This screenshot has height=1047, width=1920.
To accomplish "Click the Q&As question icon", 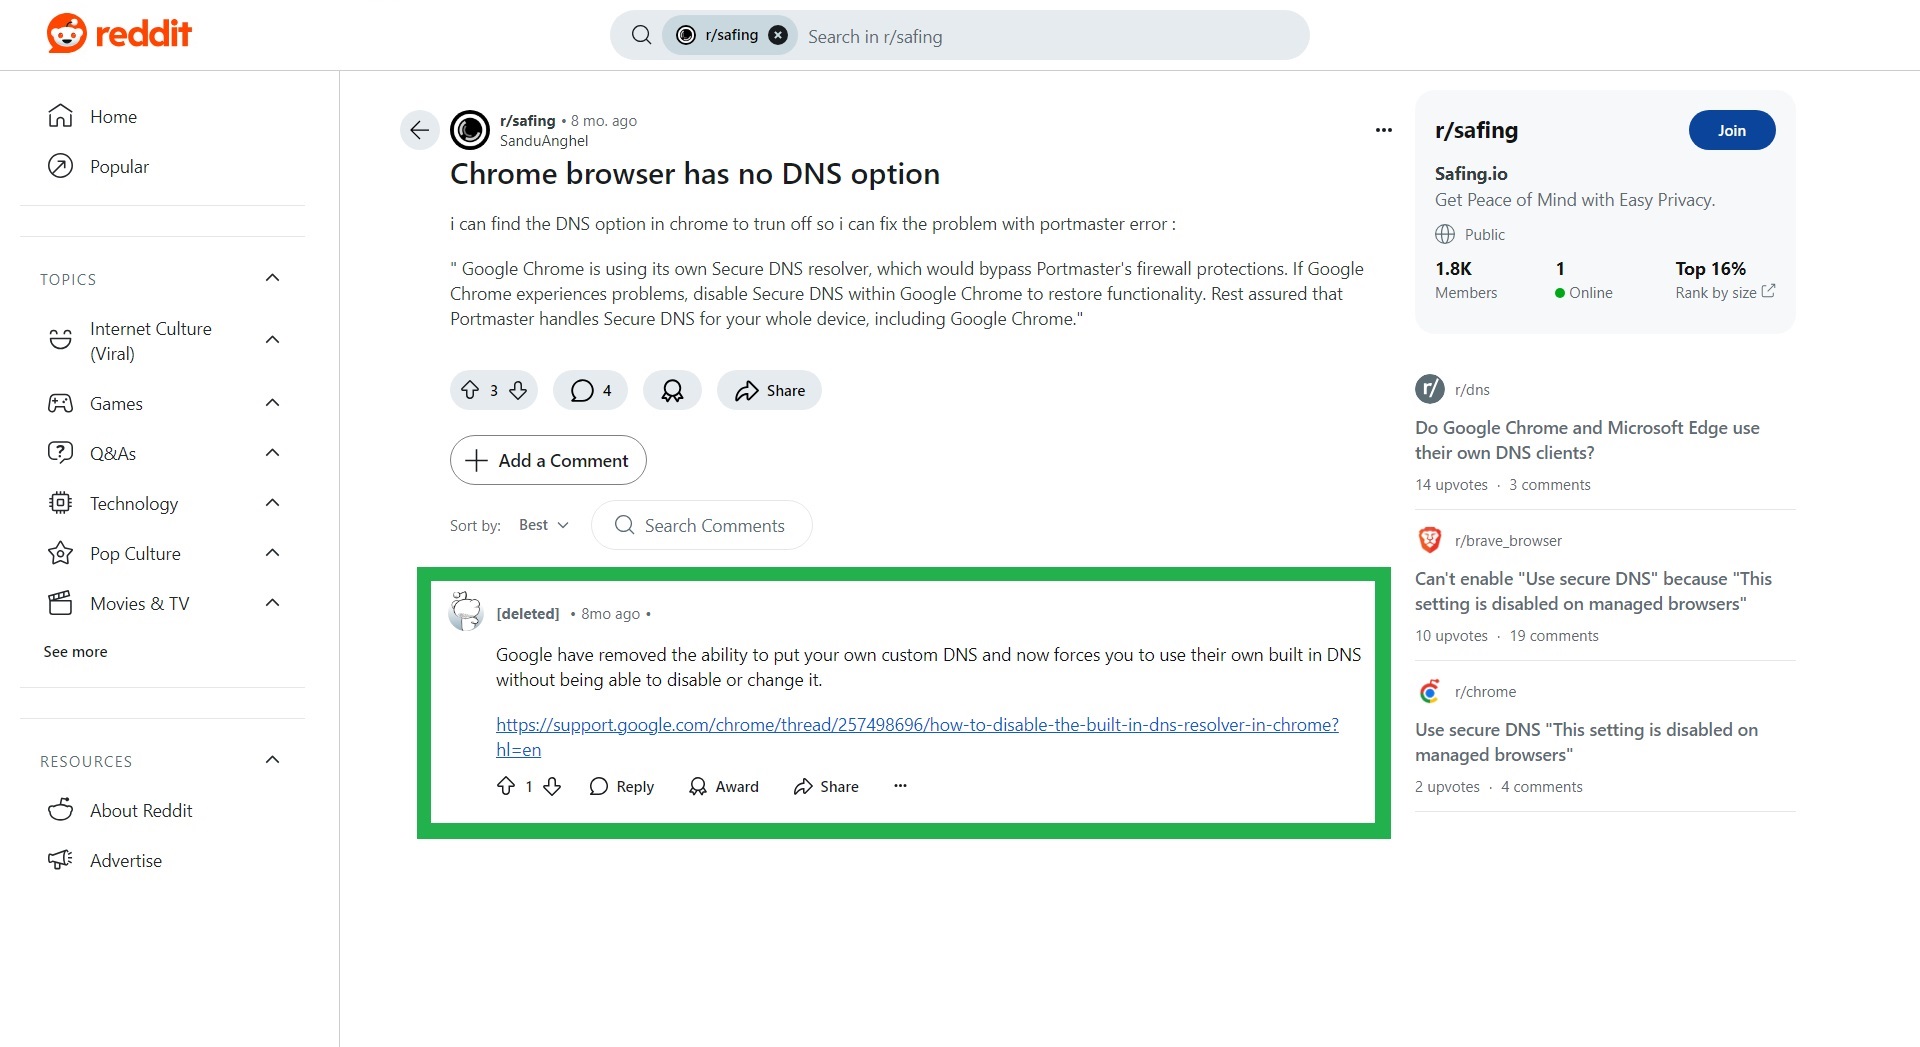I will 61,453.
